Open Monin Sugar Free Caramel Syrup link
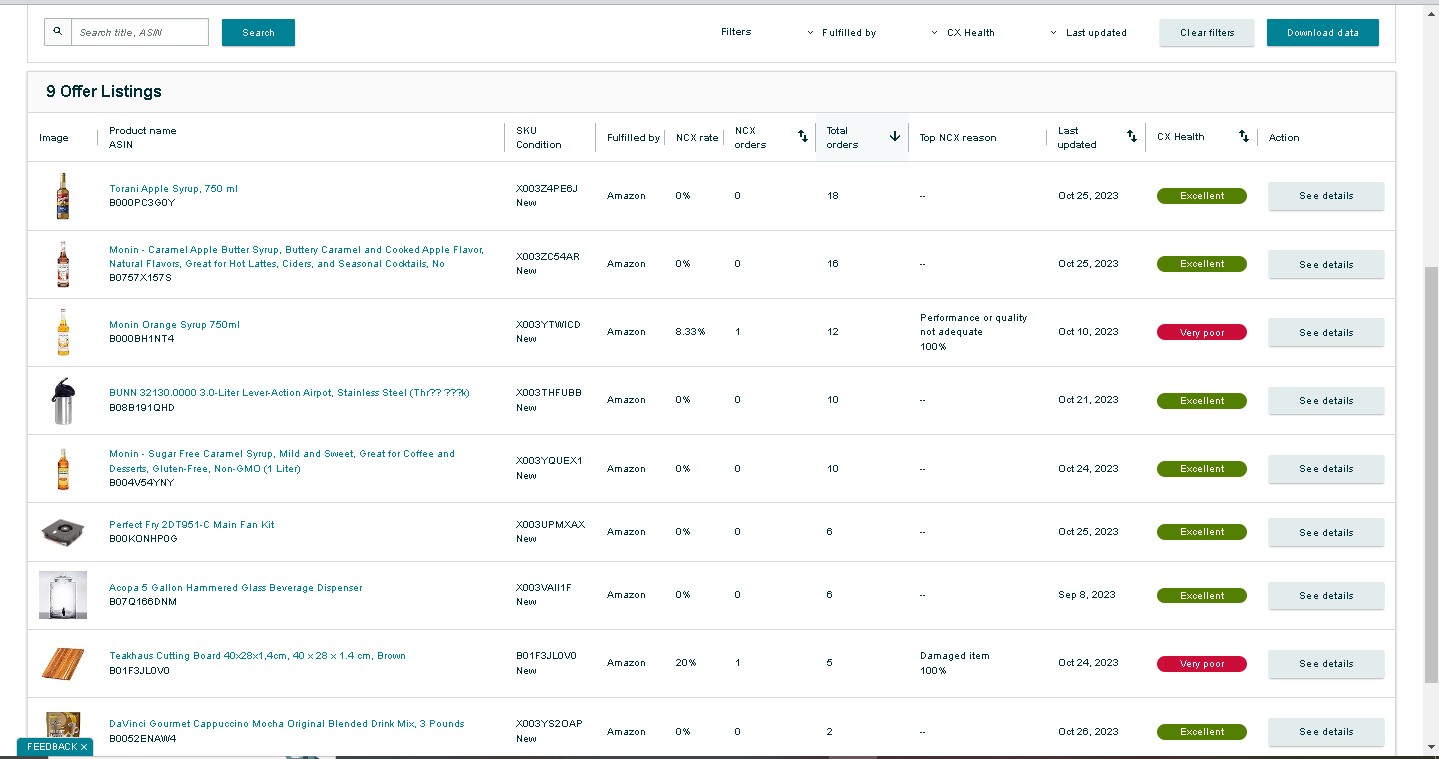 [282, 461]
